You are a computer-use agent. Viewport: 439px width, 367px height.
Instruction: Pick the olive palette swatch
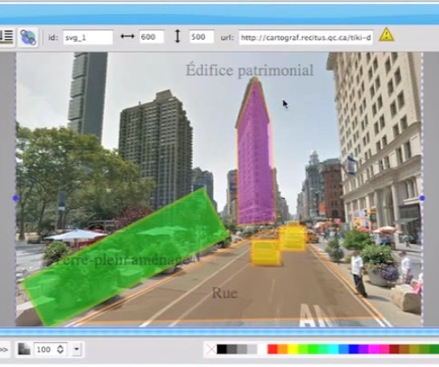pos(415,349)
